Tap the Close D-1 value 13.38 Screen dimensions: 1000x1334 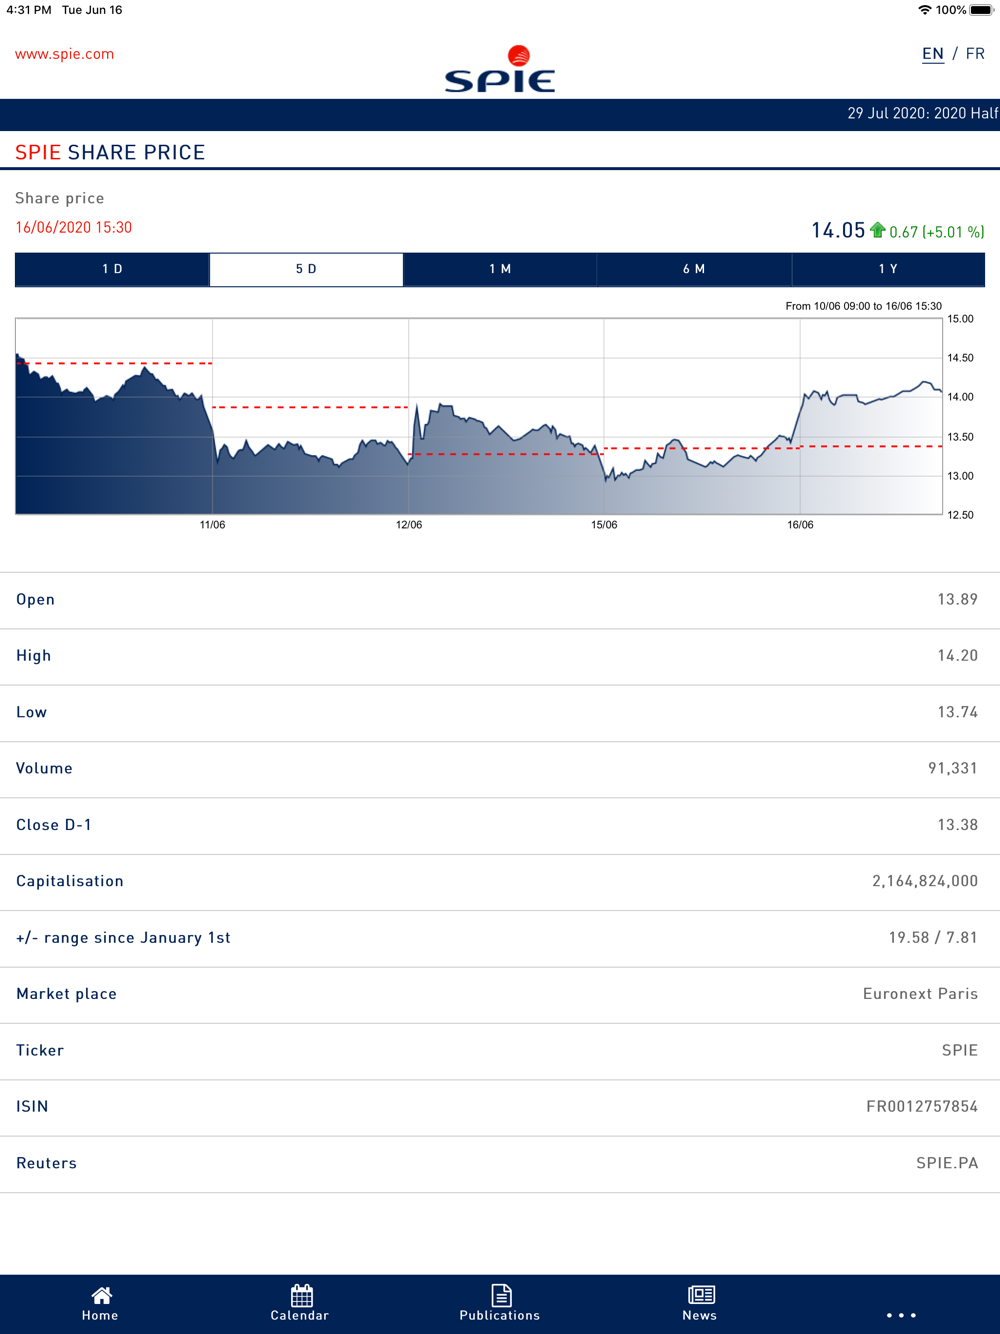pyautogui.click(x=957, y=825)
